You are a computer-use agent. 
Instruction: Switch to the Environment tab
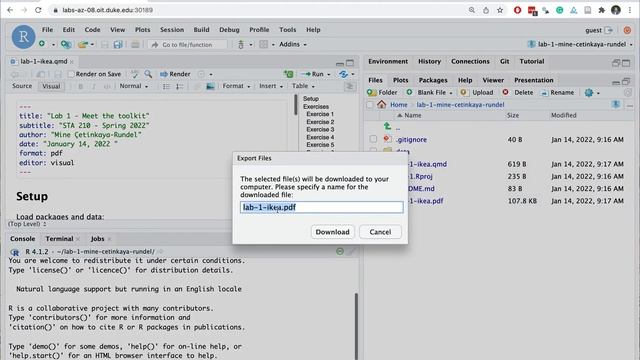388,61
